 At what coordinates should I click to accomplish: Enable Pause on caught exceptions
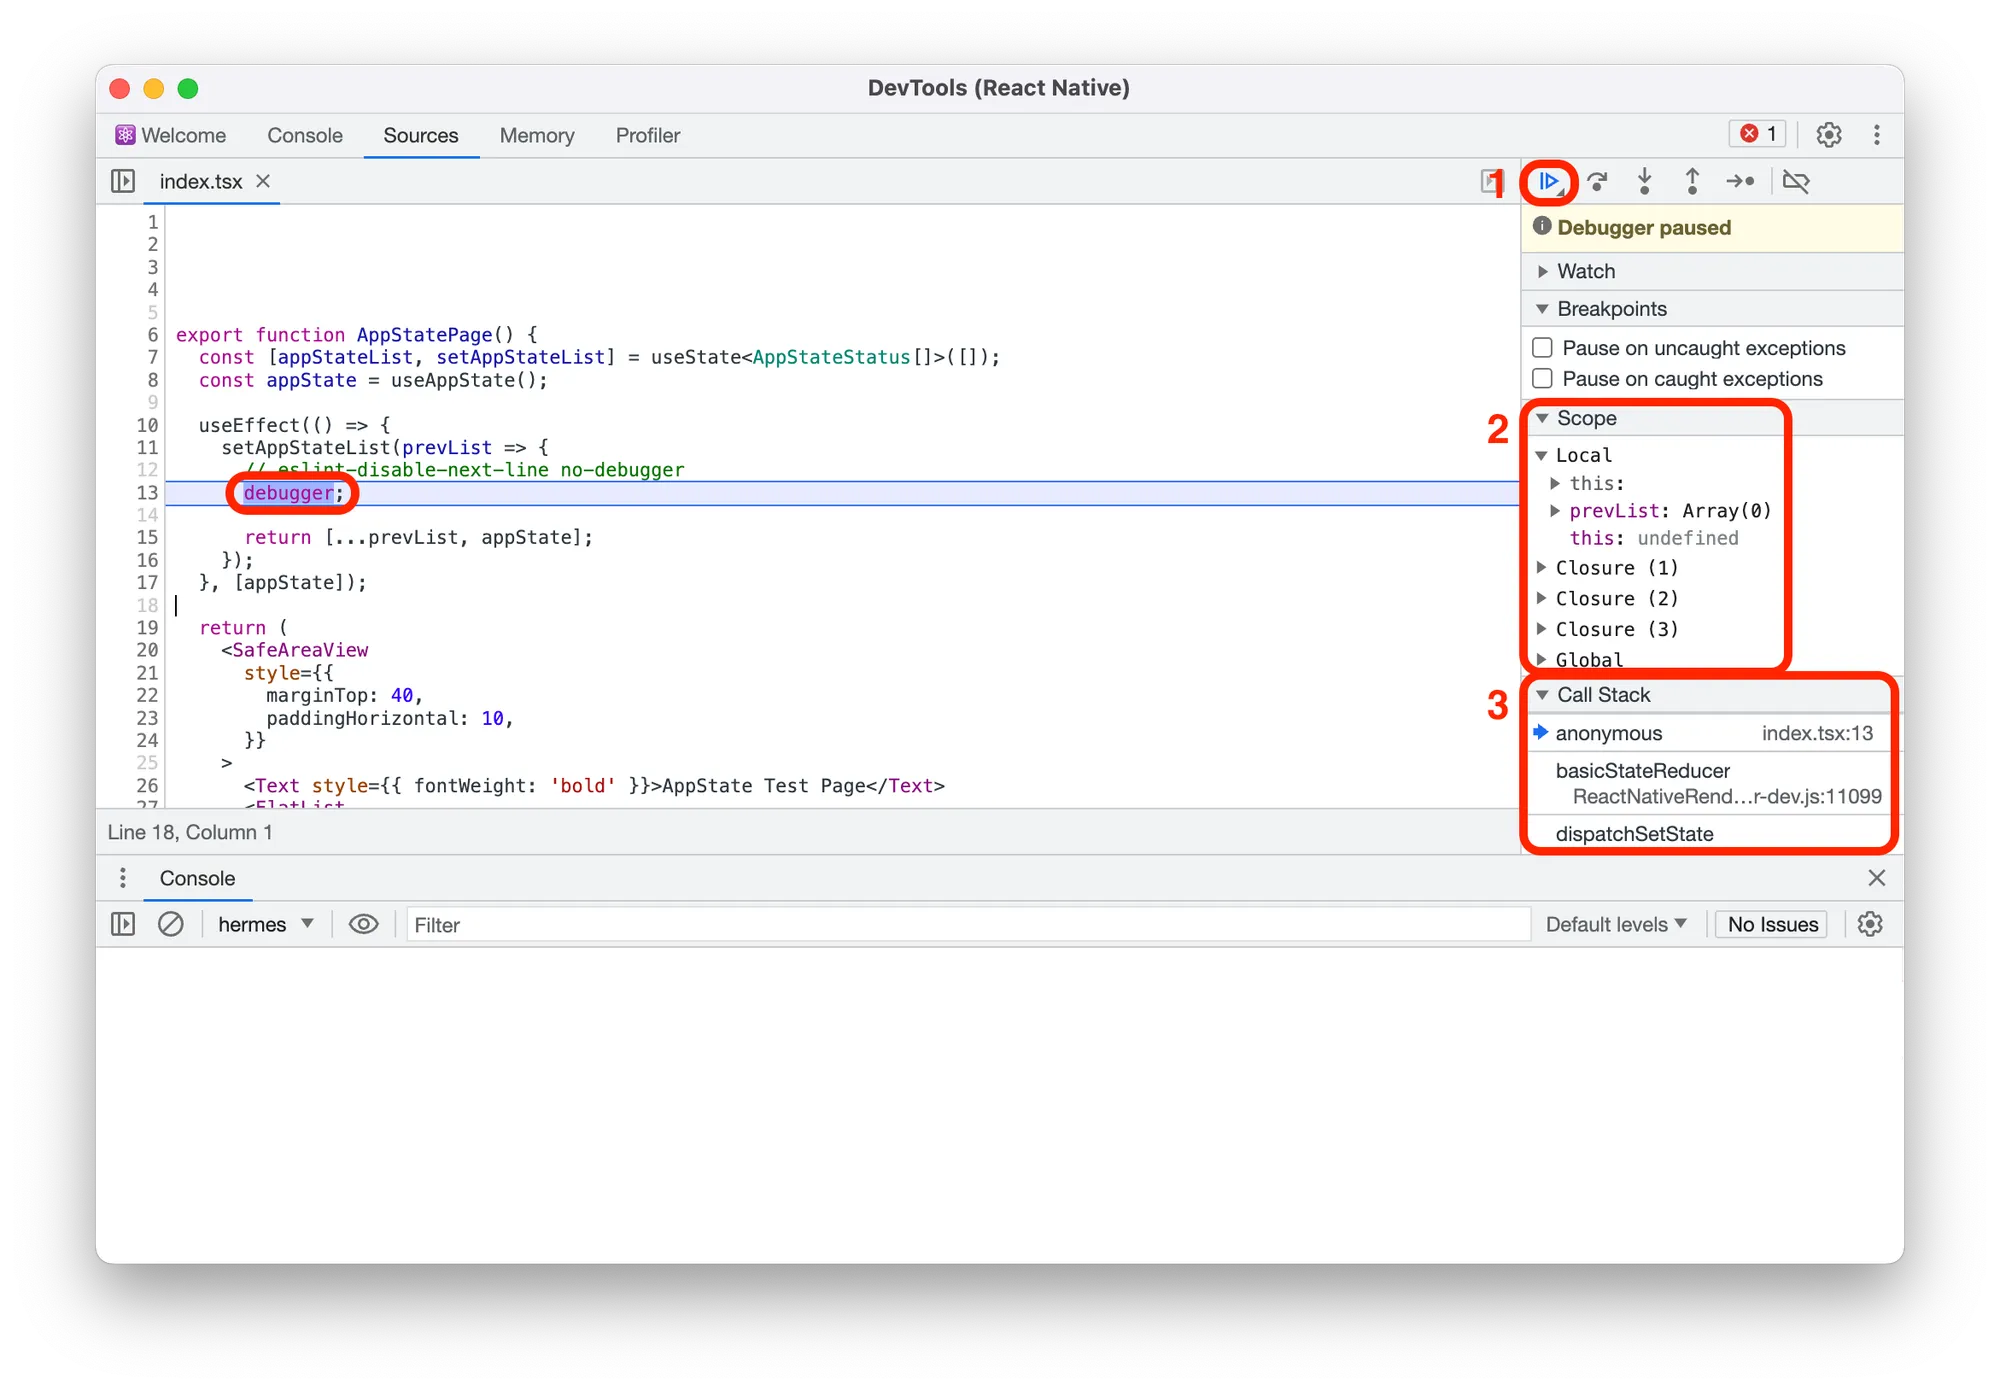point(1544,378)
